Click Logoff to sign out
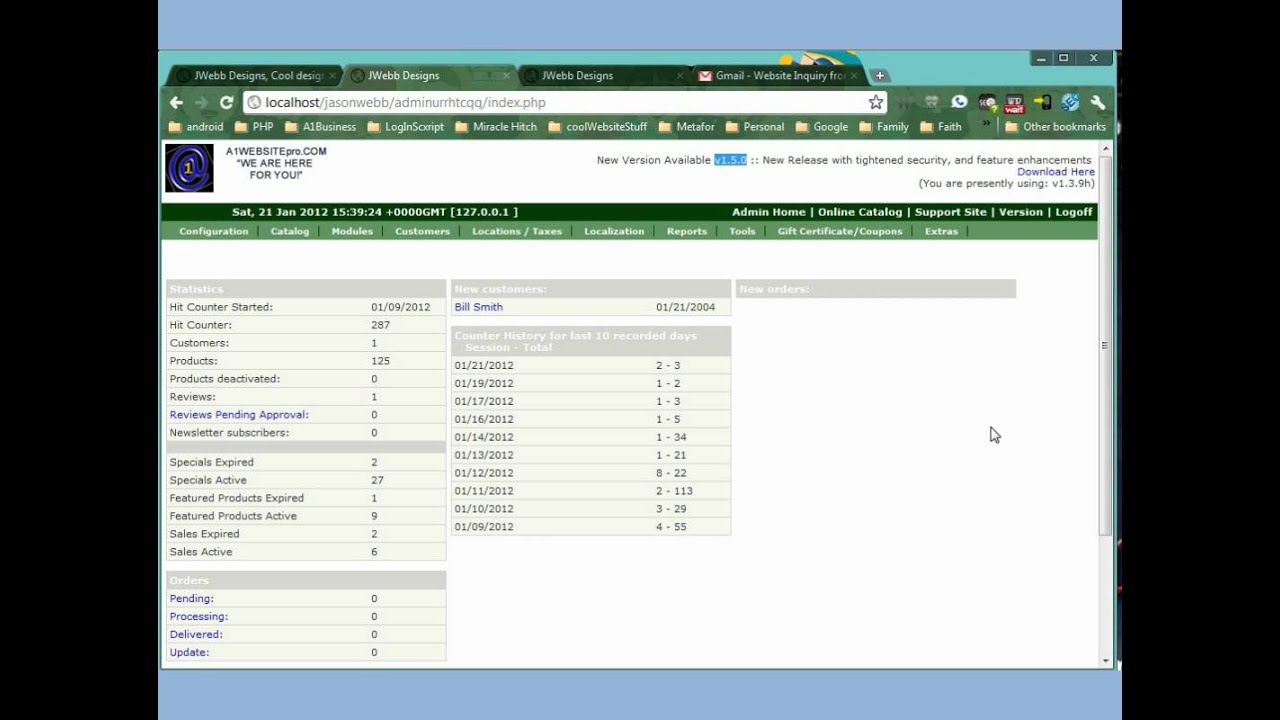The image size is (1280, 720). pyautogui.click(x=1074, y=212)
